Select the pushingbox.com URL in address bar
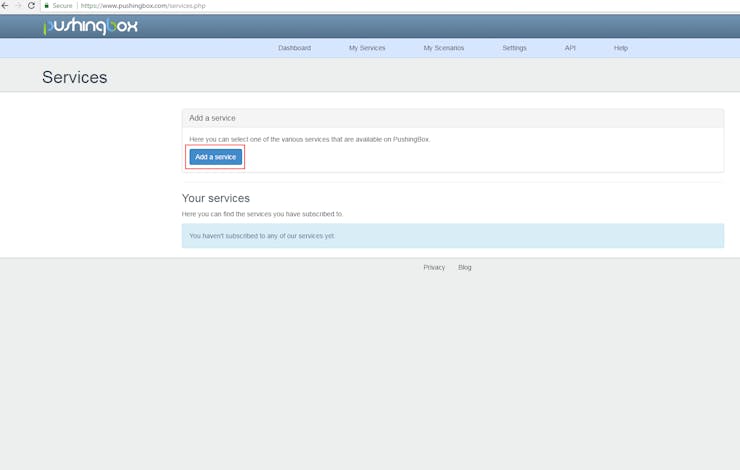 click(x=143, y=6)
